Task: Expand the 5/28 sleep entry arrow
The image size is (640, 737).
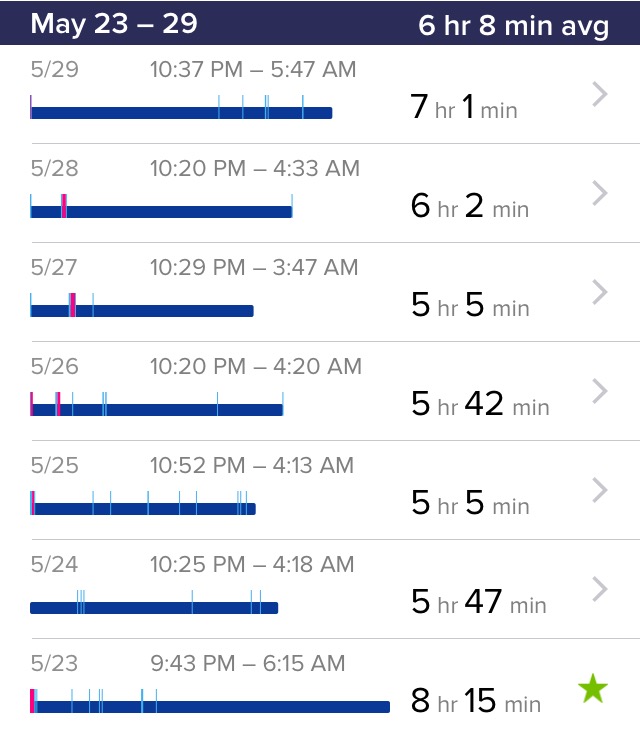Action: click(x=600, y=193)
